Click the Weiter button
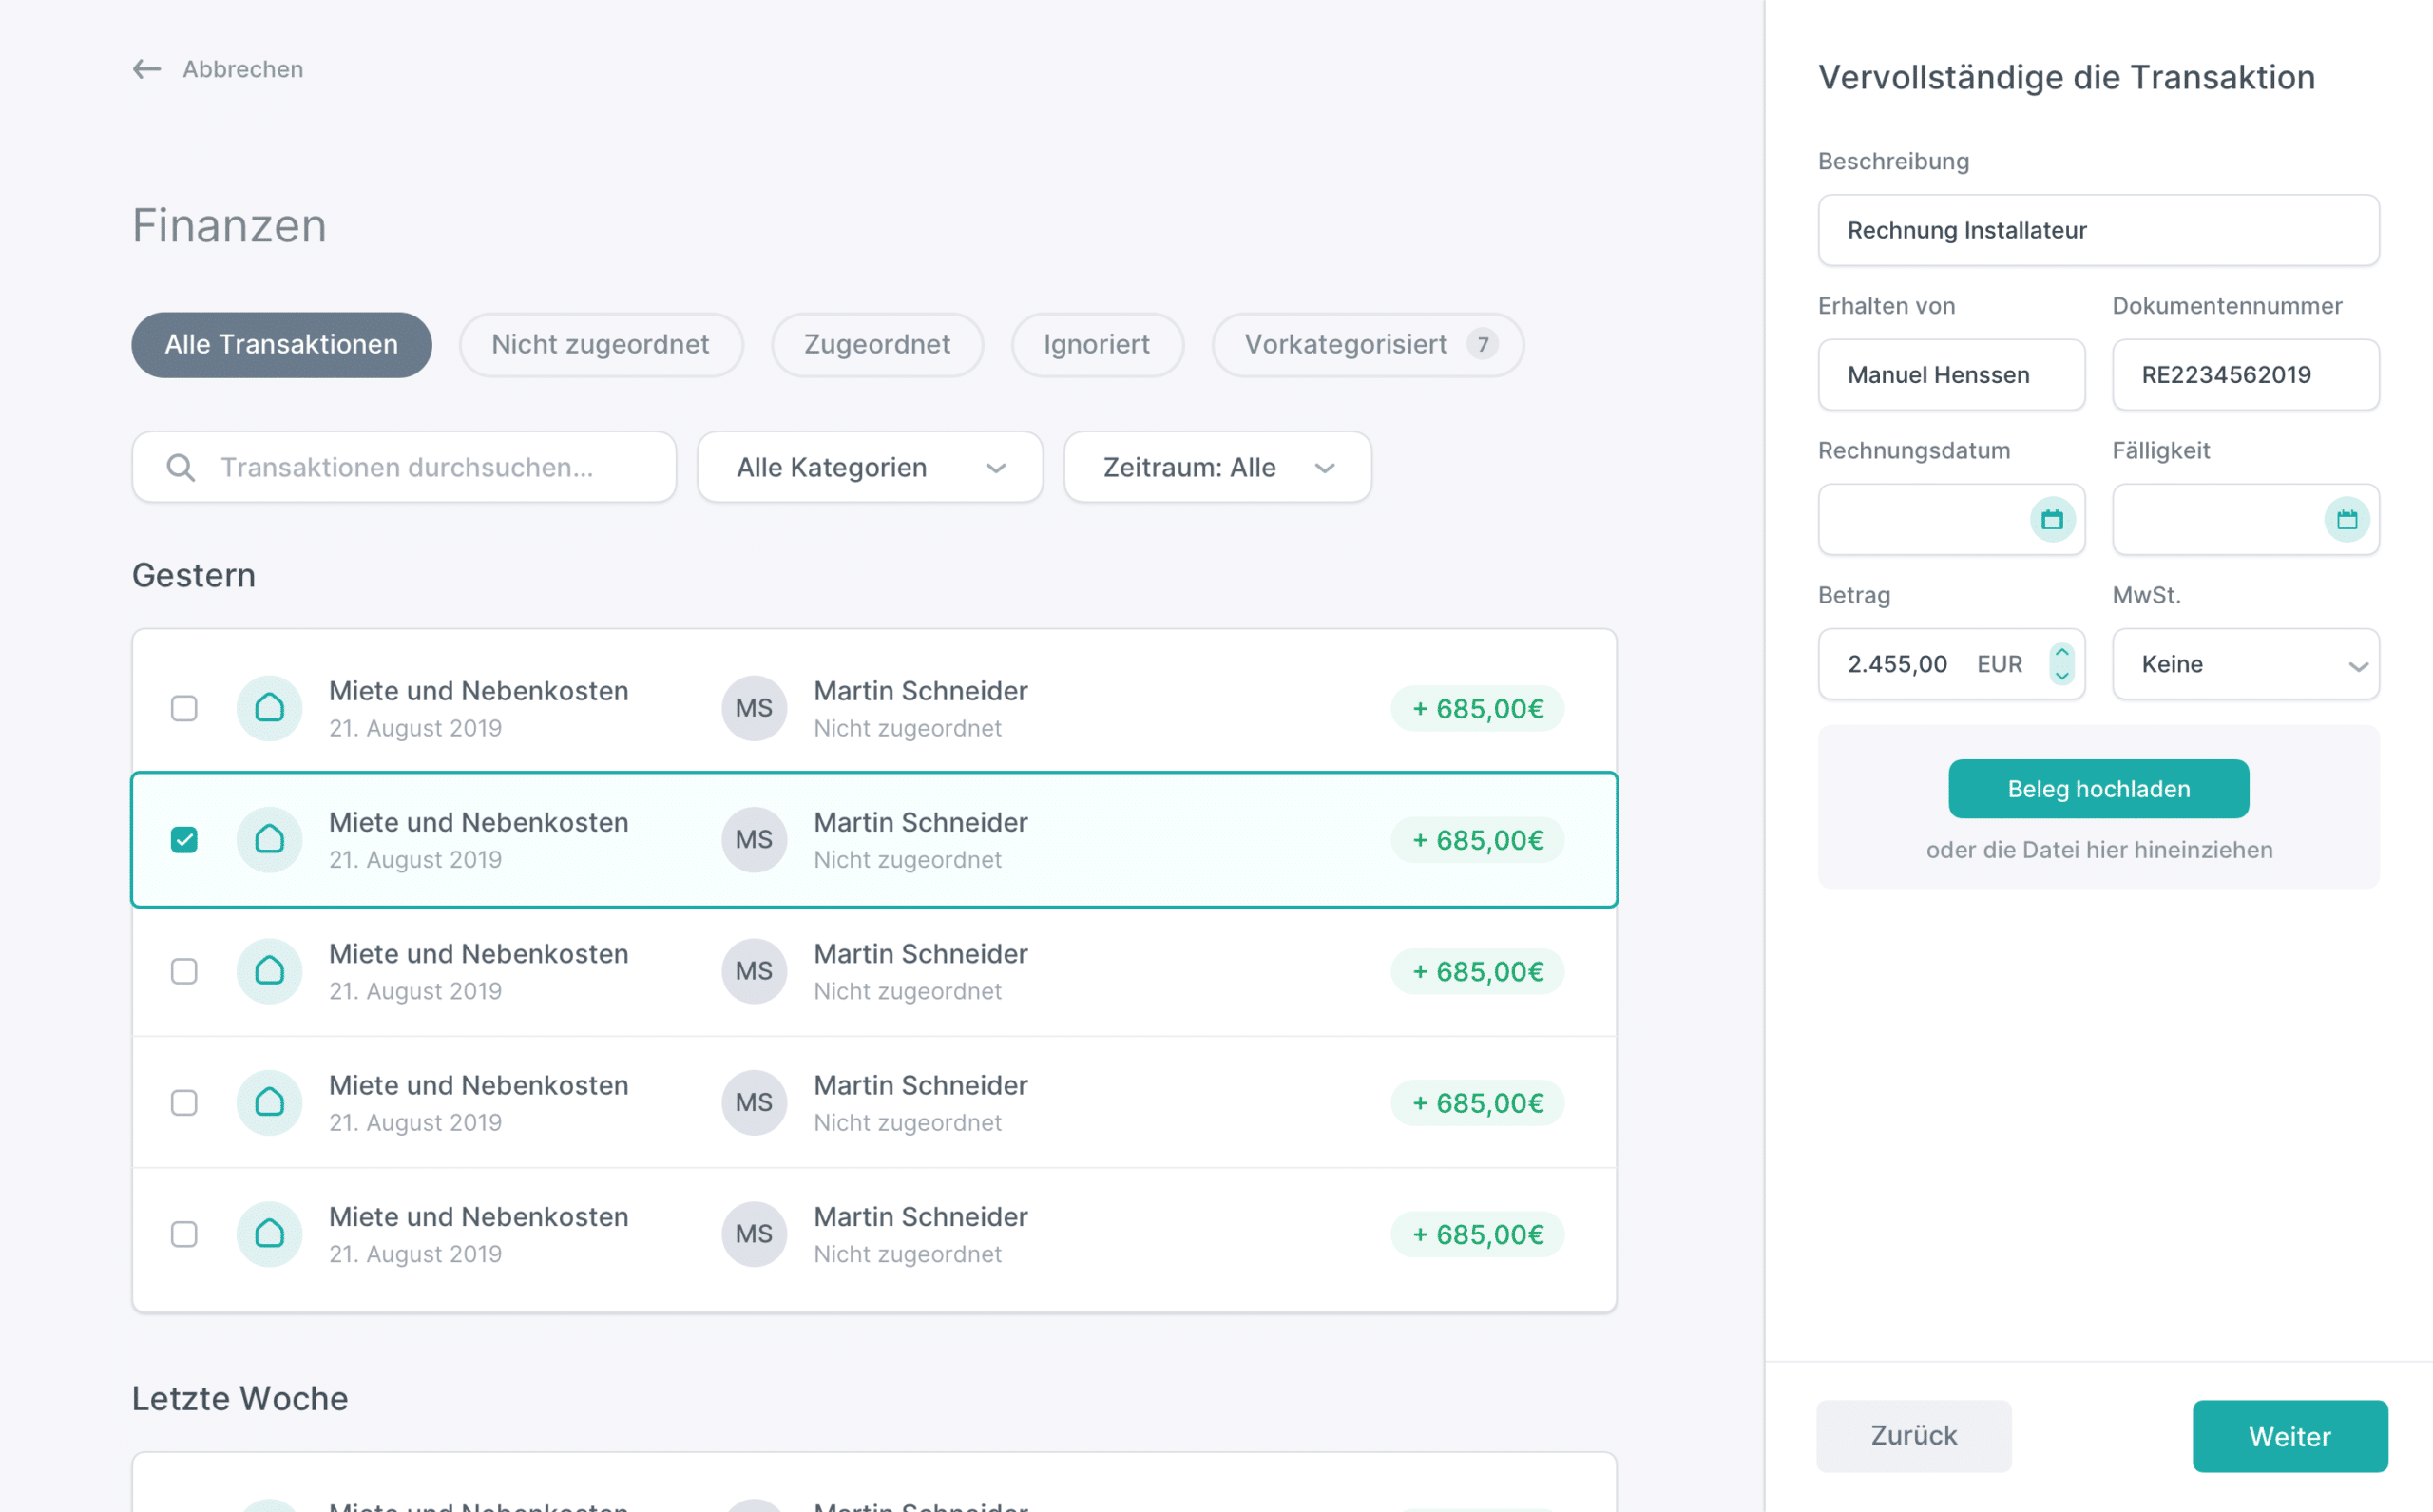2433x1512 pixels. point(2289,1436)
